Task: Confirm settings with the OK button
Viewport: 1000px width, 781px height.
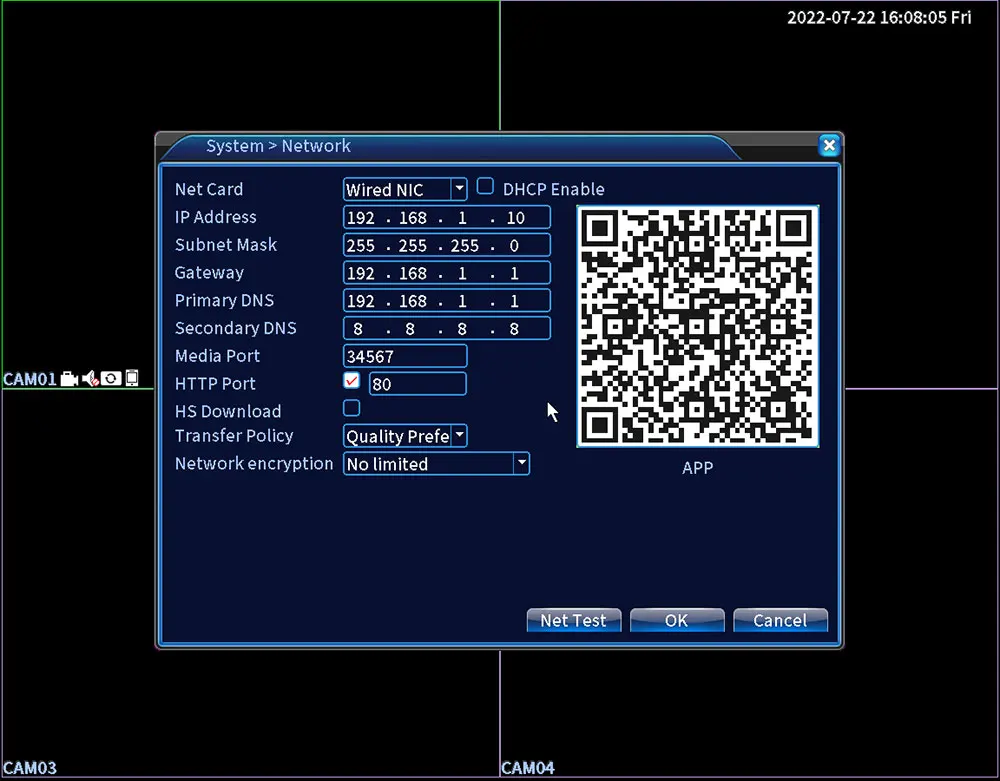Action: (677, 620)
